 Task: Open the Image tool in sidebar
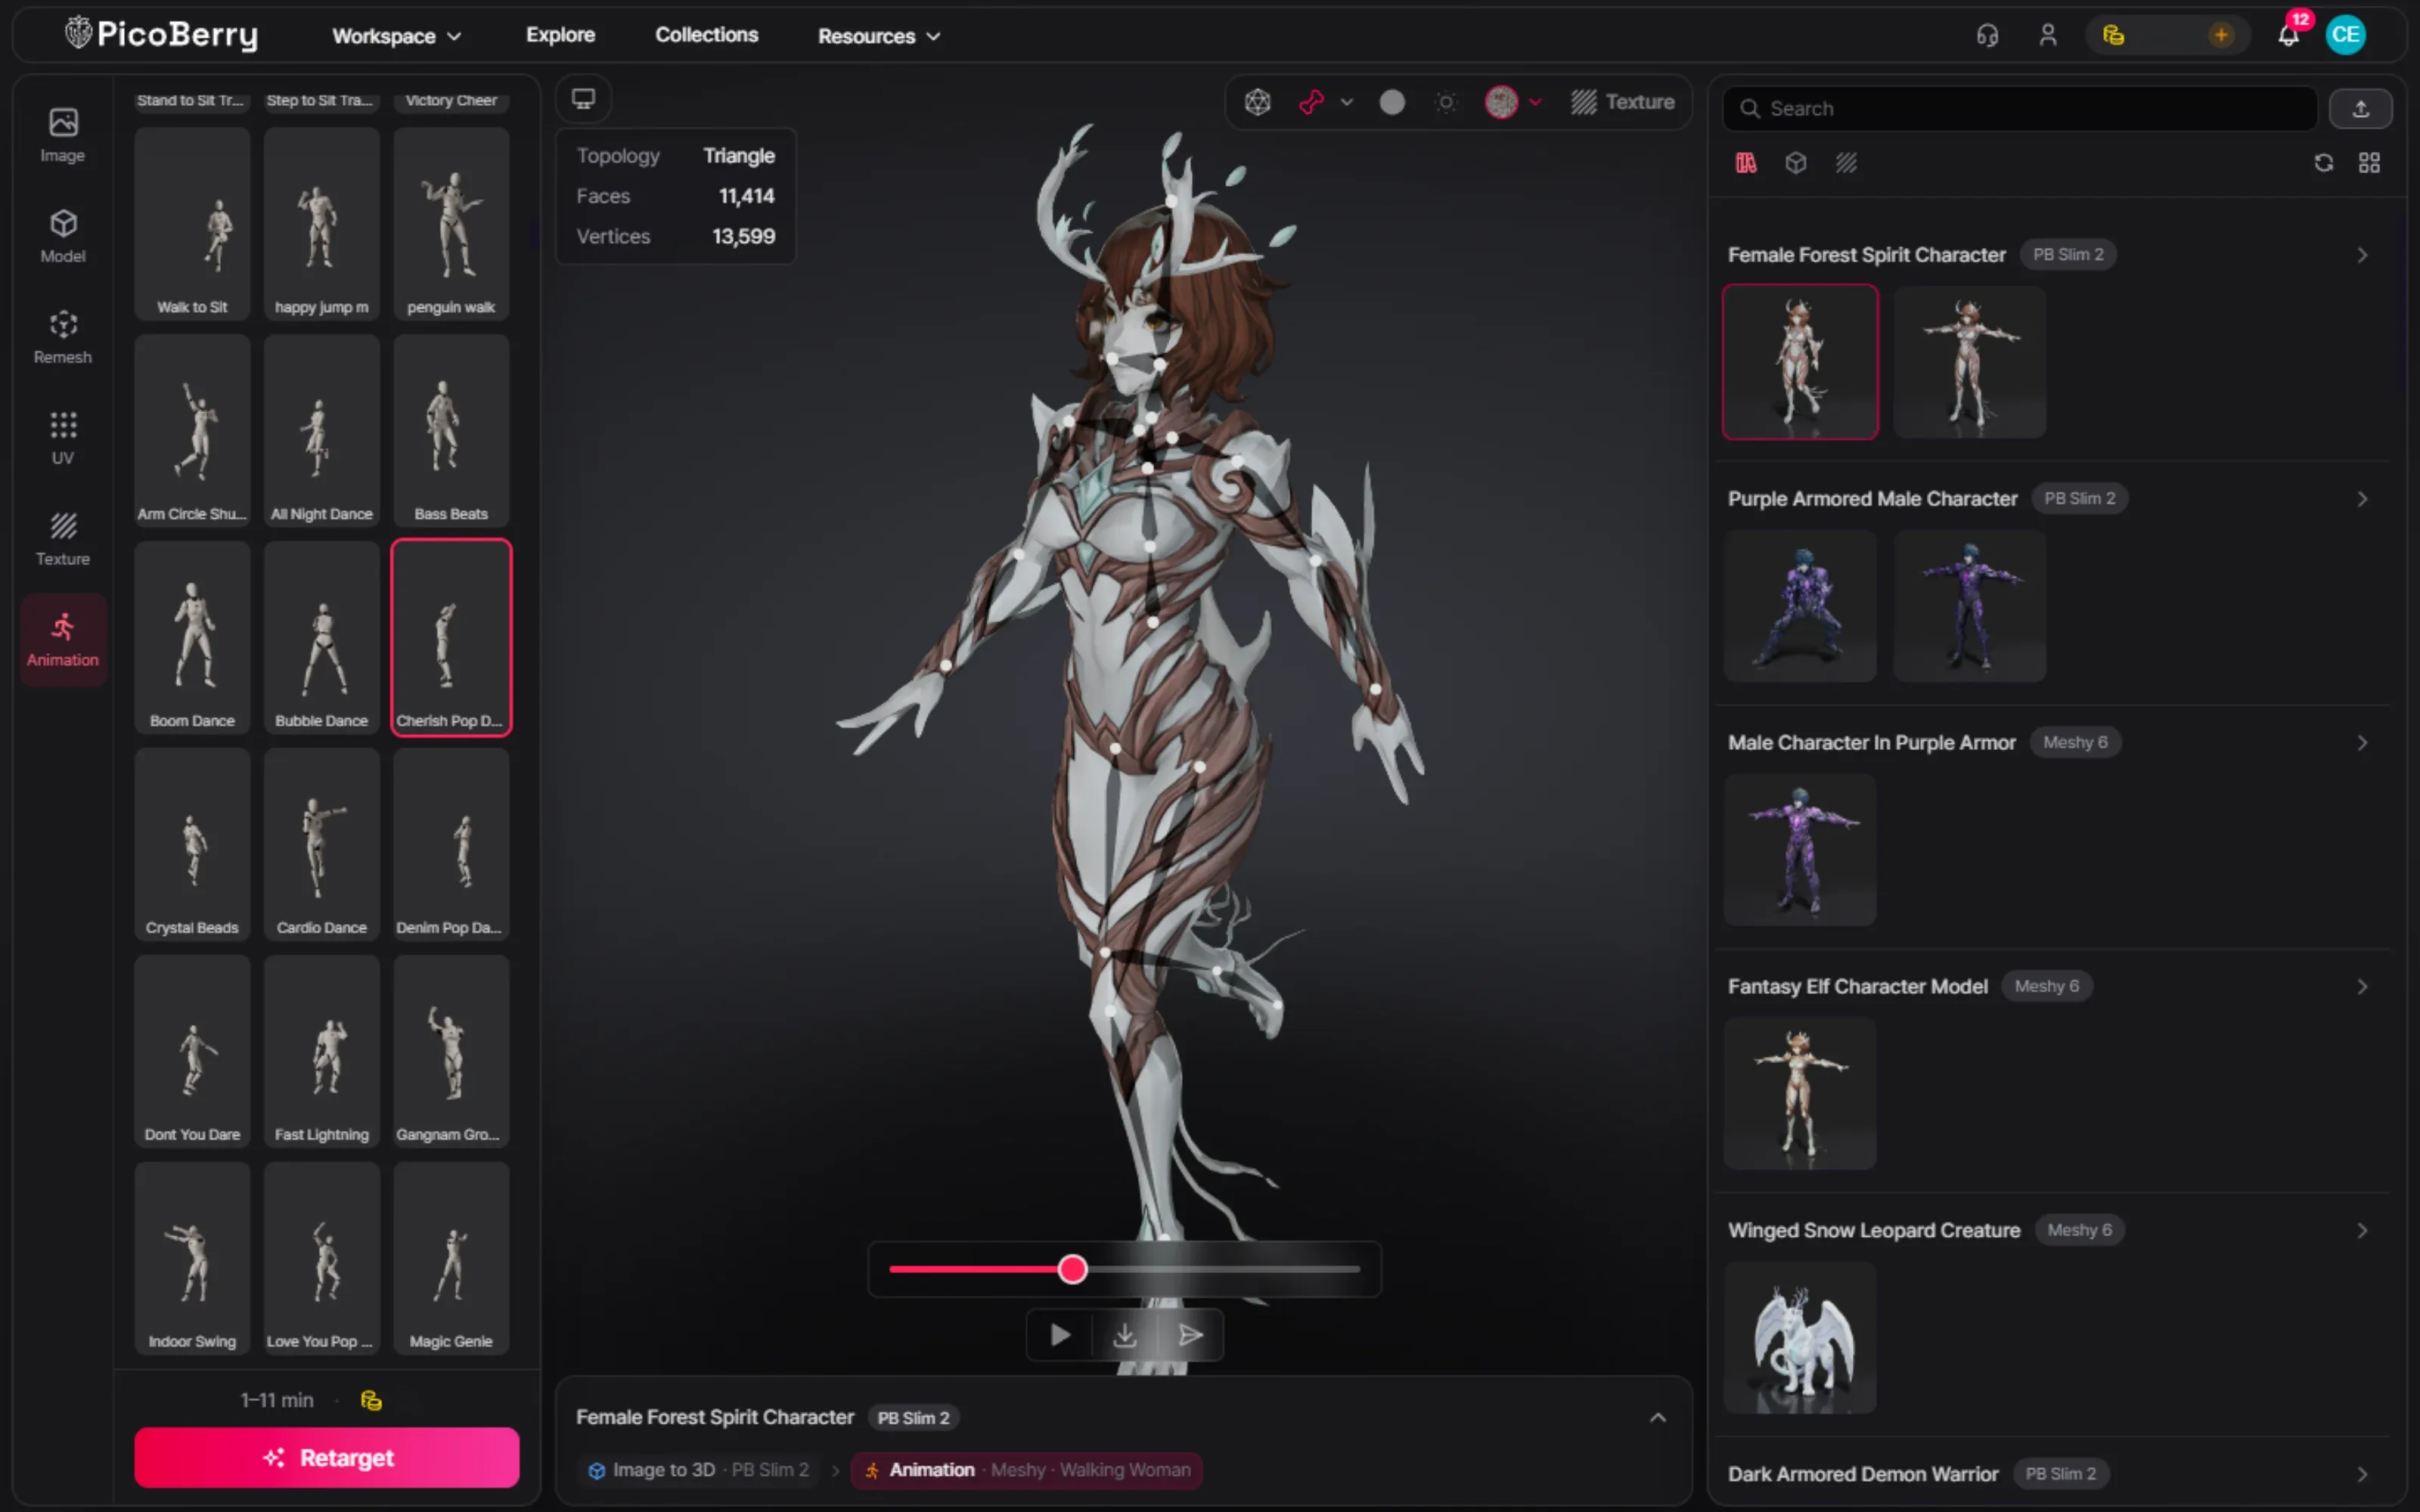63,135
